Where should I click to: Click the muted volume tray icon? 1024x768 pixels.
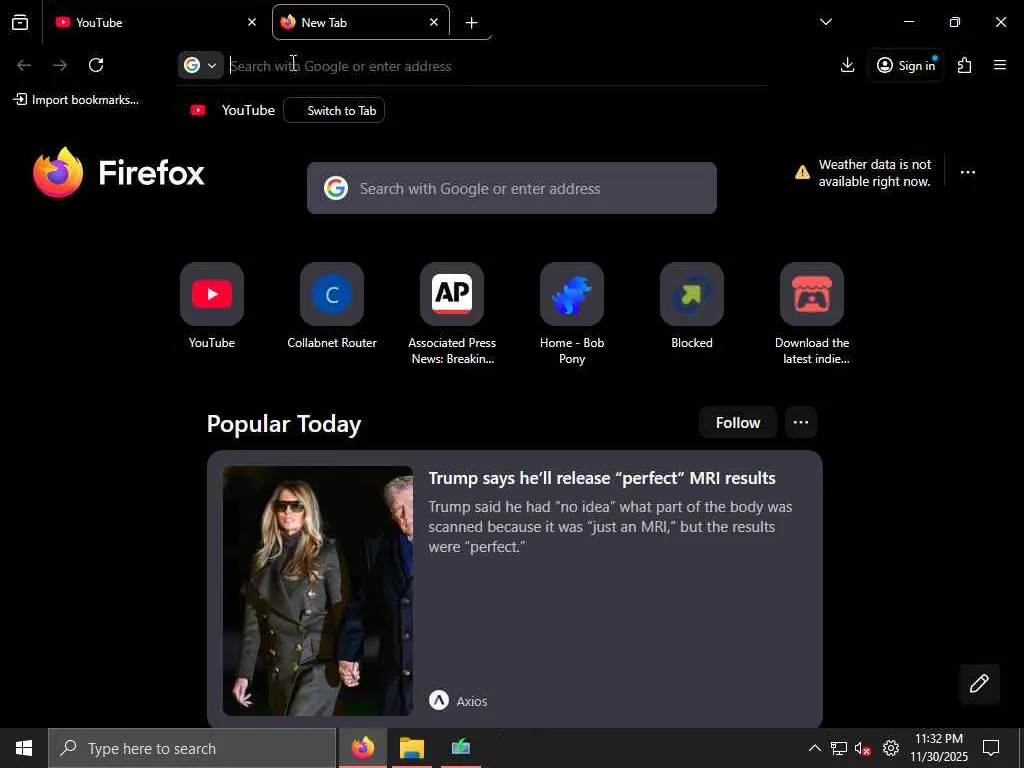[863, 748]
